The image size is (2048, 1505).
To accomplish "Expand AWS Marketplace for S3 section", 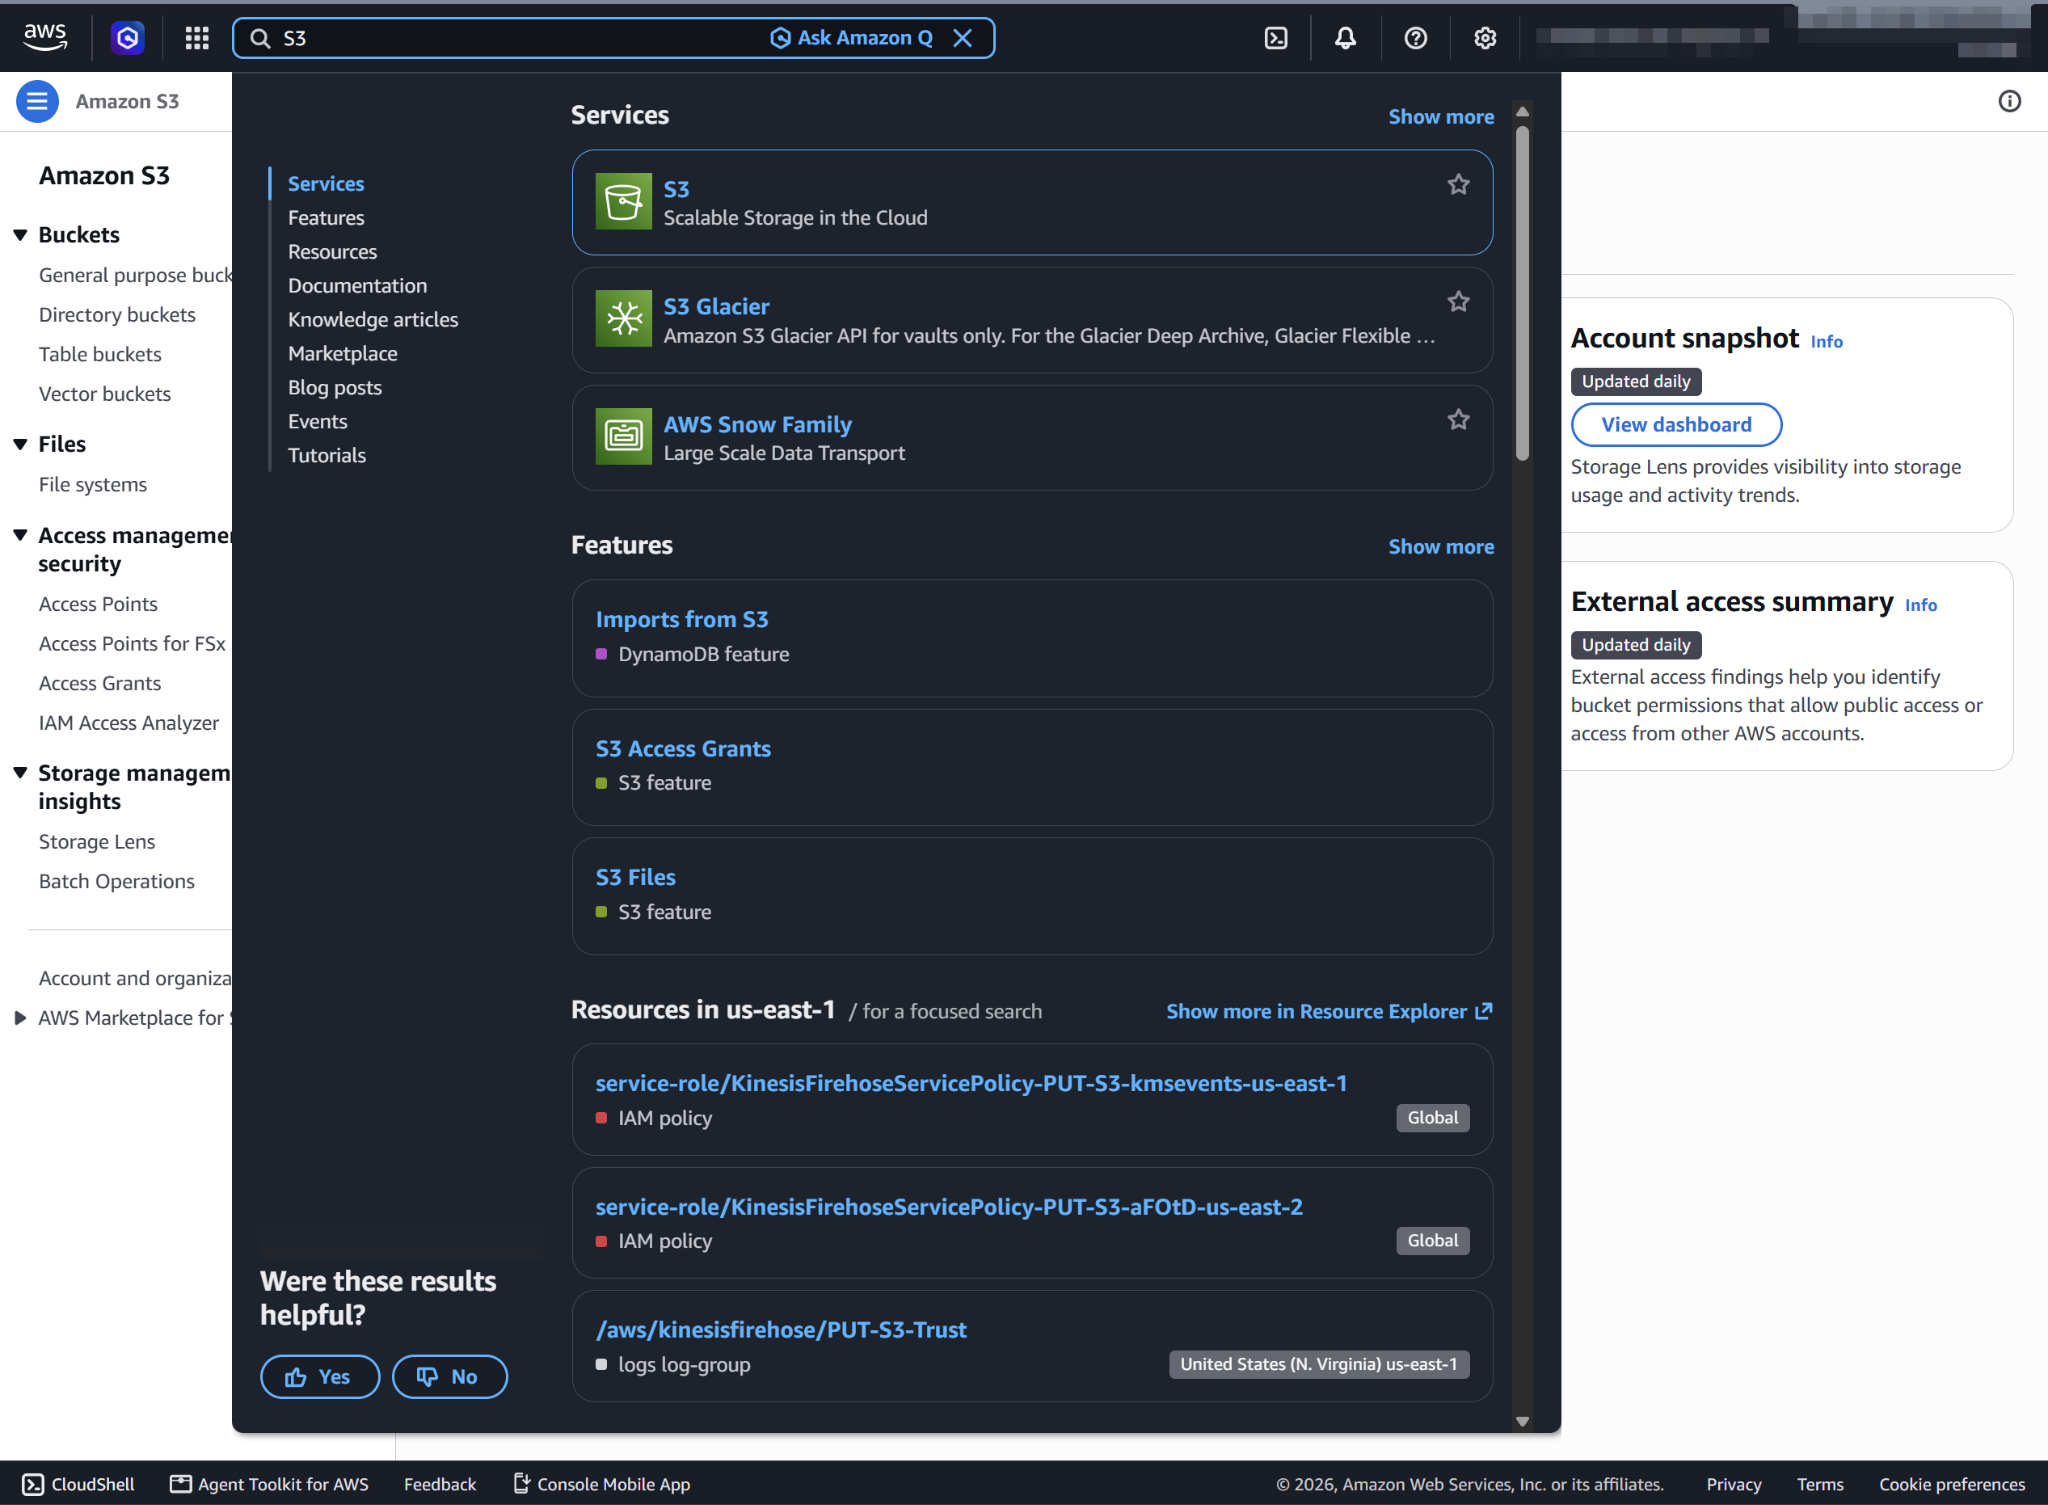I will coord(20,1018).
